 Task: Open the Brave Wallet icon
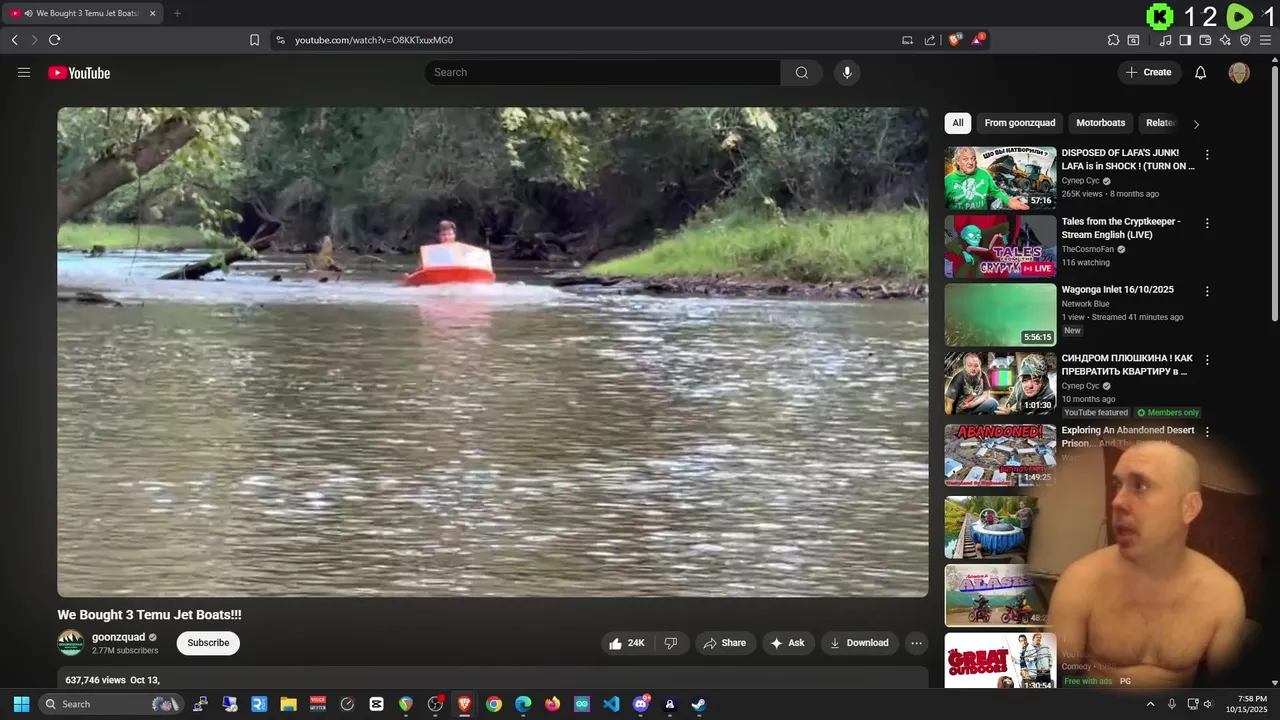pyautogui.click(x=1205, y=40)
